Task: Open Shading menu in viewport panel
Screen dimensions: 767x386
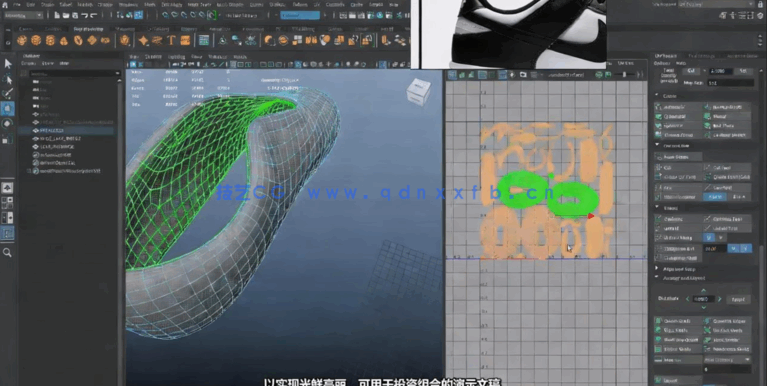Action: point(155,57)
